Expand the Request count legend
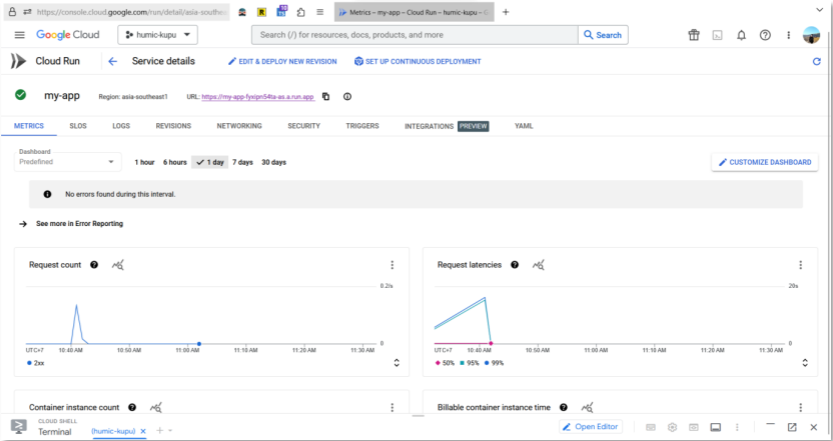The height and width of the screenshot is (441, 833). [396, 363]
